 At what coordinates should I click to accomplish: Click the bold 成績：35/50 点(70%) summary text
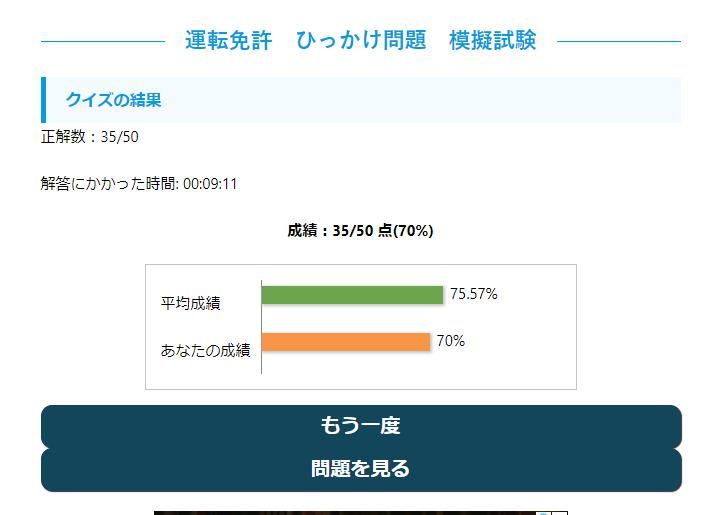360,231
